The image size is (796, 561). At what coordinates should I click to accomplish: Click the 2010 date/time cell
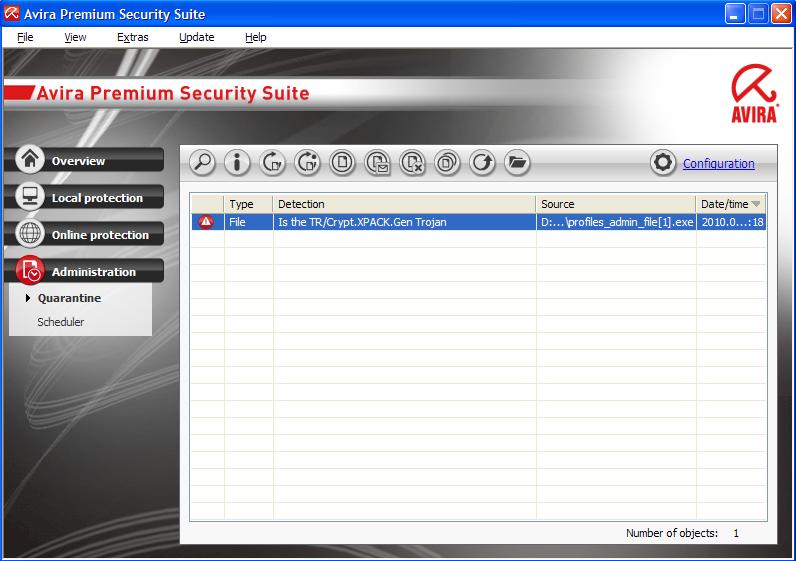[x=732, y=222]
